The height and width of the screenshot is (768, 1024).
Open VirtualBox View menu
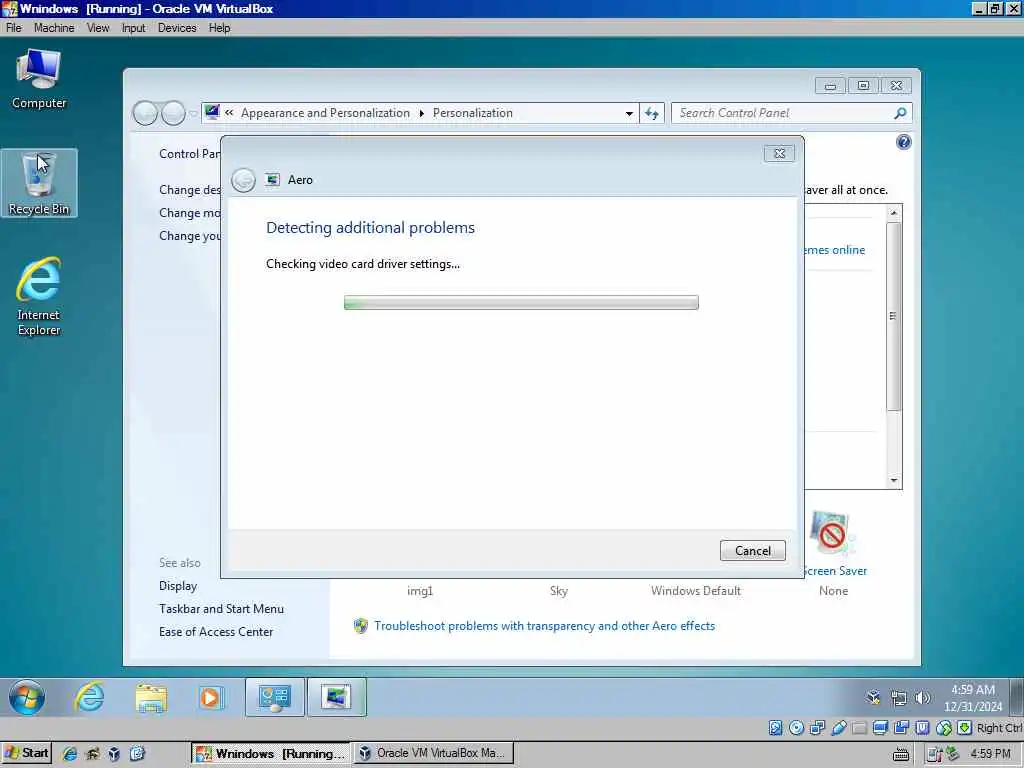point(98,28)
